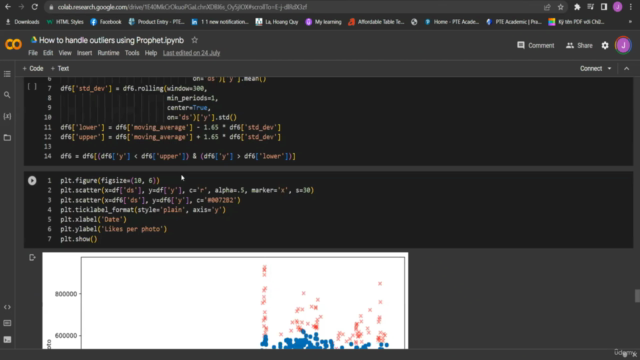The image size is (640, 360).
Task: Click the plt.show() line in the code cell
Action: point(79,239)
